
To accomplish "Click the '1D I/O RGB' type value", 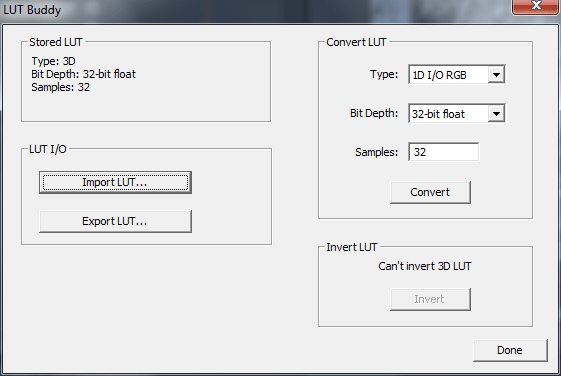I will tap(439, 75).
